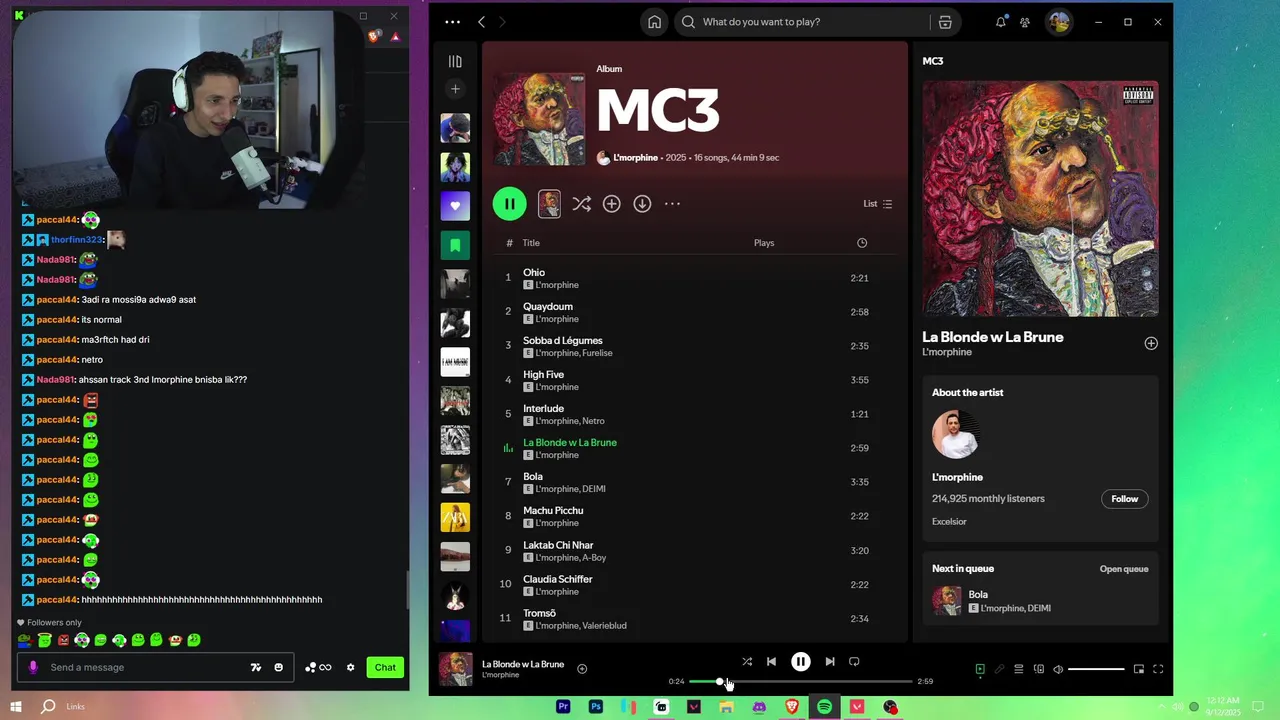Adjust the volume slider
Screen dimensions: 1280x720
coord(1096,669)
